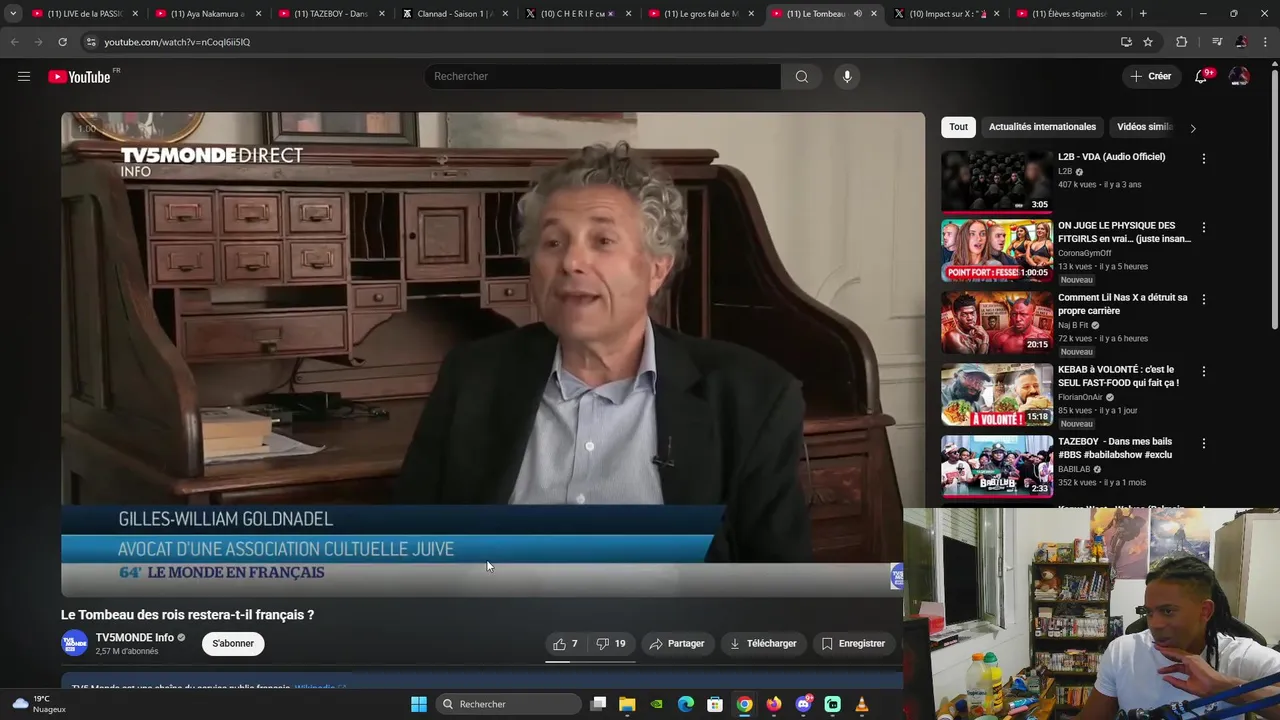The width and height of the screenshot is (1280, 720).
Task: Open the Chrome profile avatar in toolbar
Action: click(1241, 42)
